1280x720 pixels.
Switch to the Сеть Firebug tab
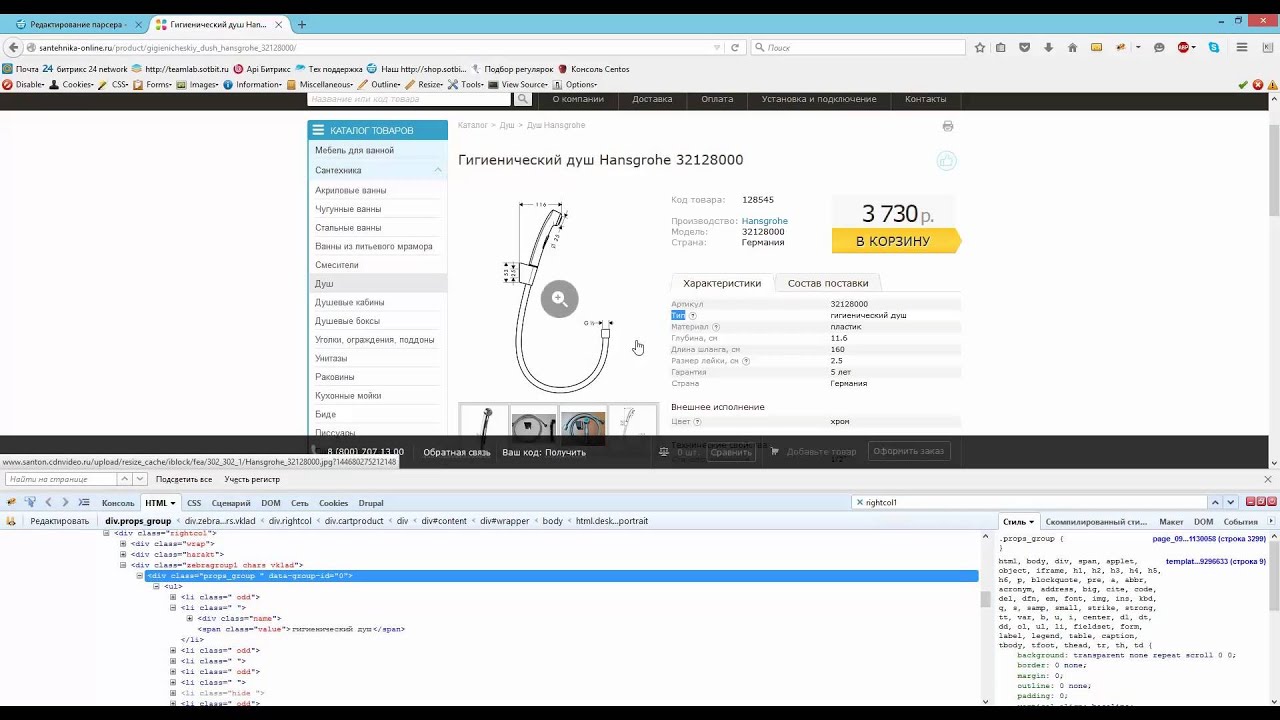[300, 503]
